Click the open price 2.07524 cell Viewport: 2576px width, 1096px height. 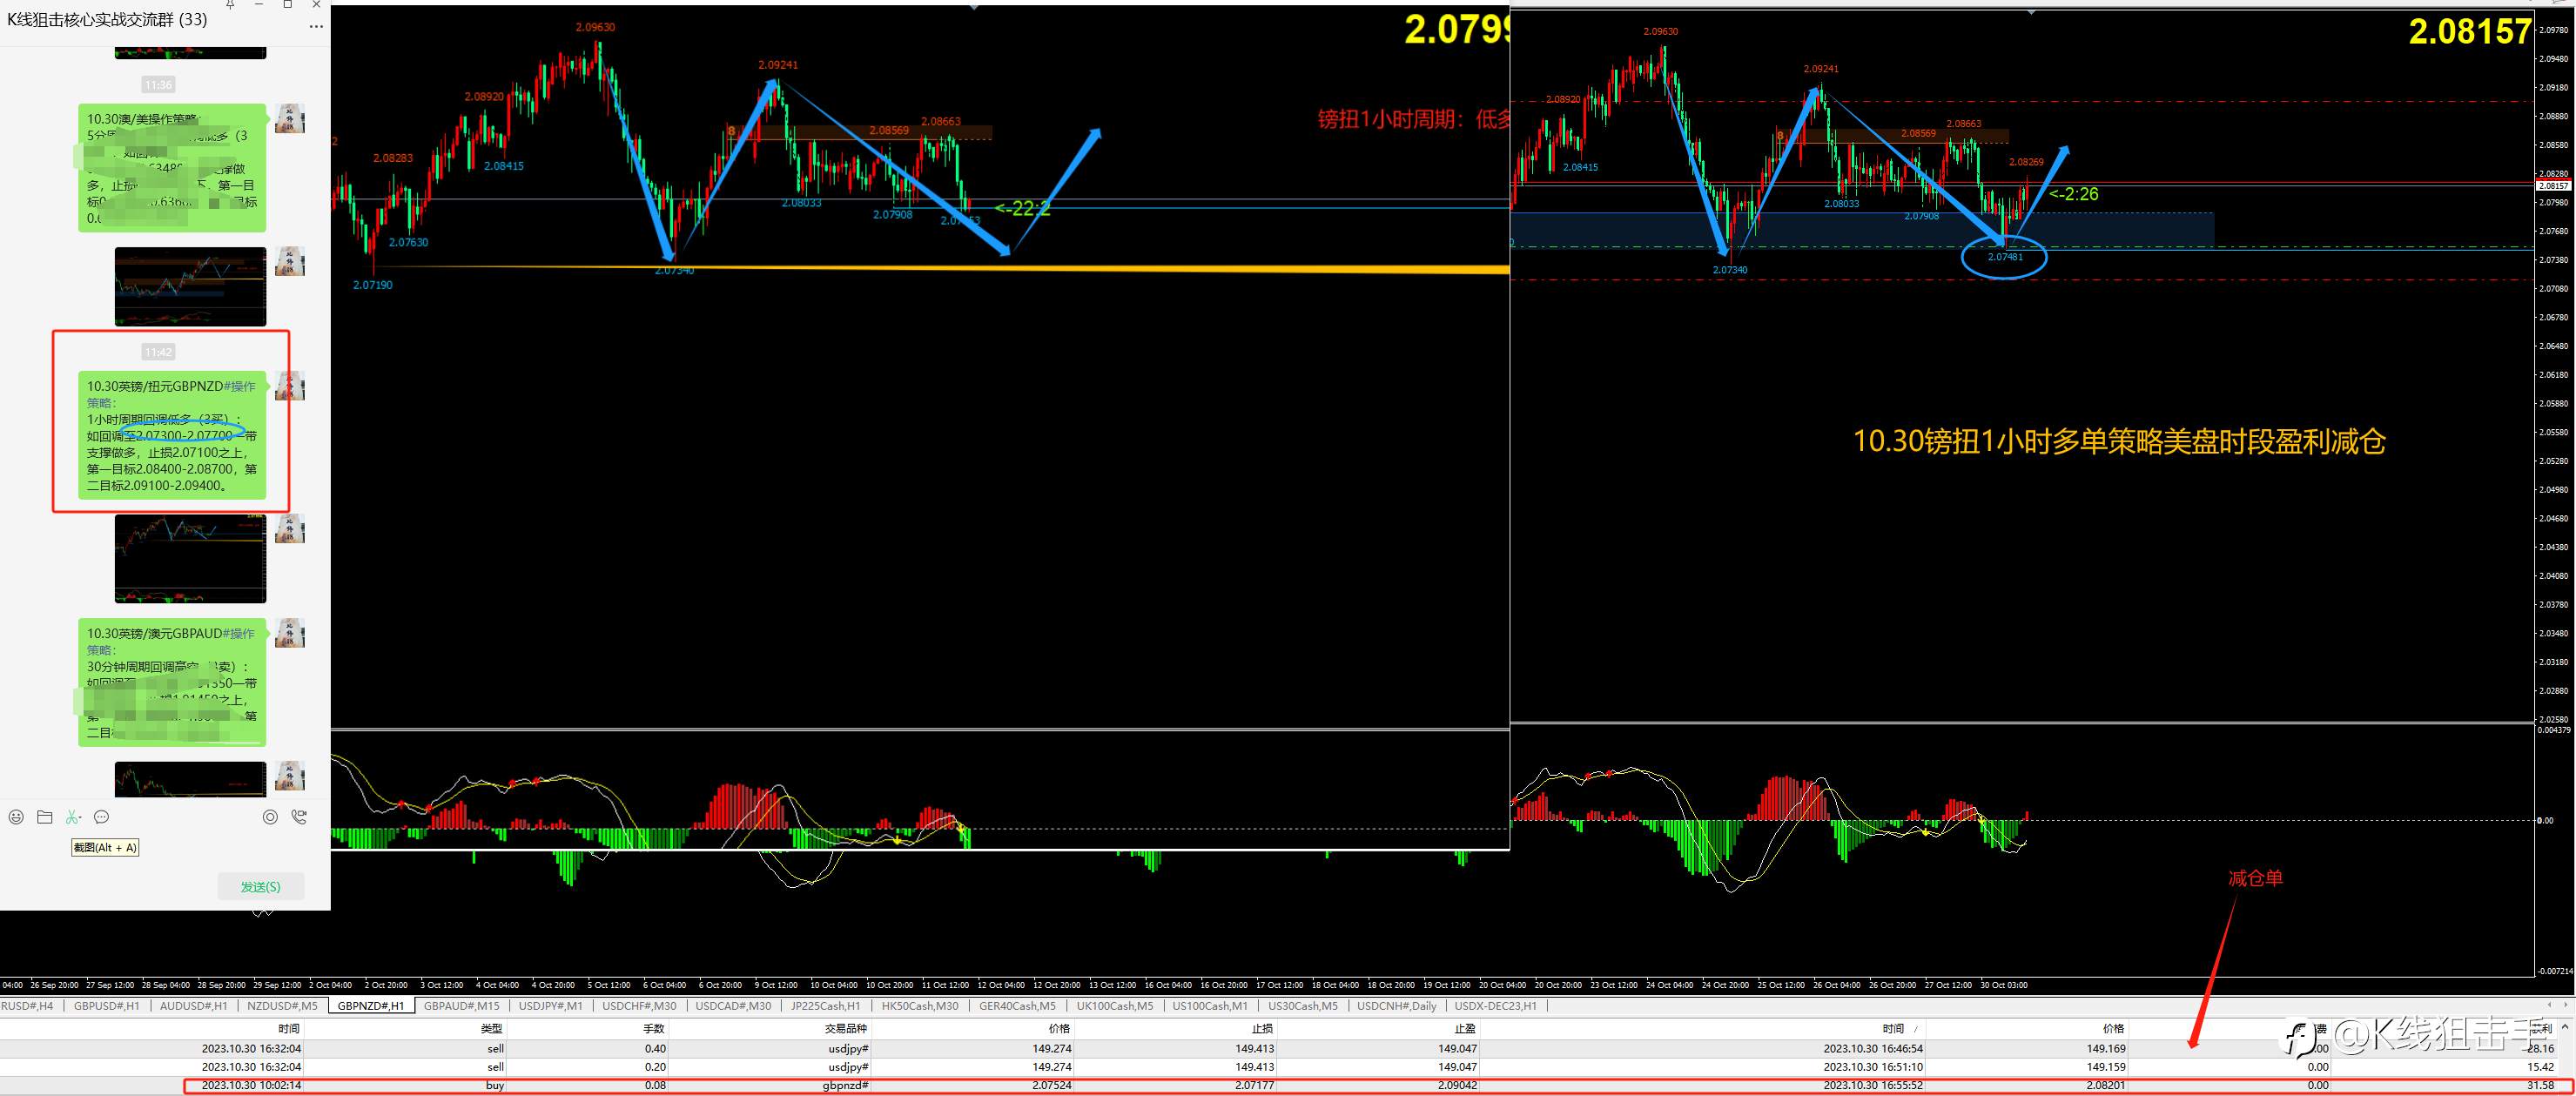(x=1051, y=1085)
